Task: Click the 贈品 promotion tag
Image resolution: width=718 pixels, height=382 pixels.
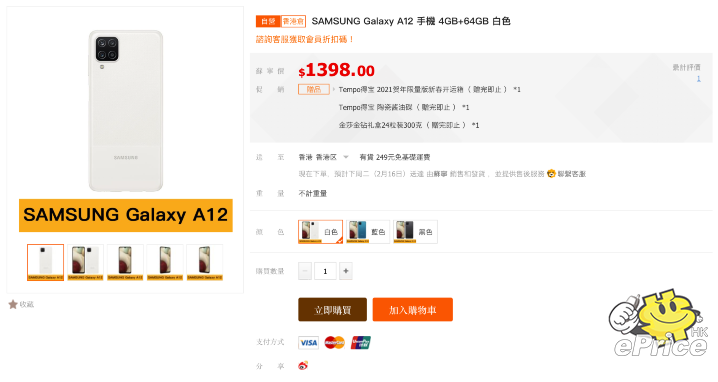Action: point(314,89)
